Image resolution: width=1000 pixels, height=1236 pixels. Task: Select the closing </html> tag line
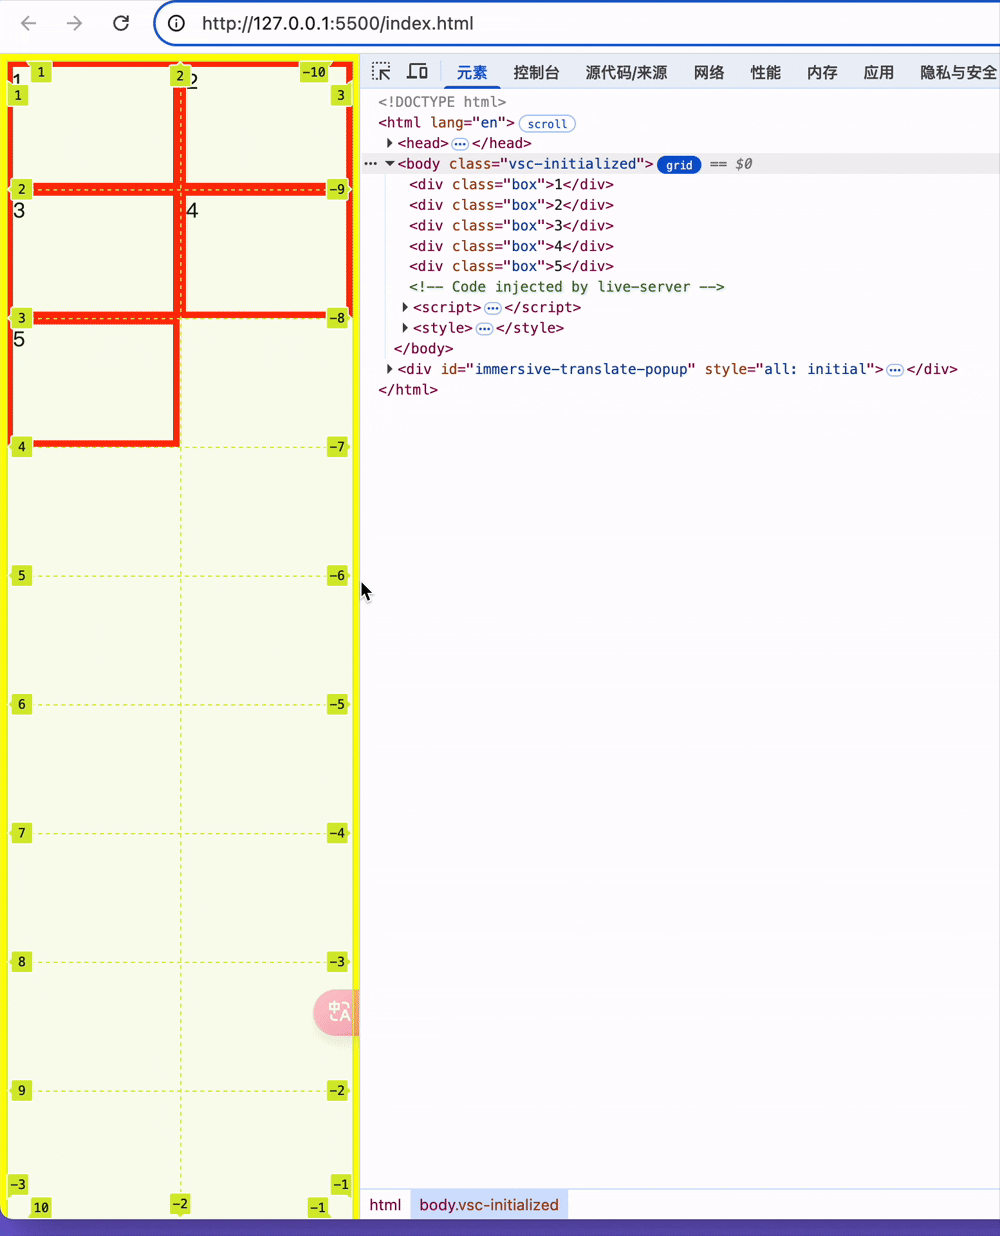(x=408, y=389)
